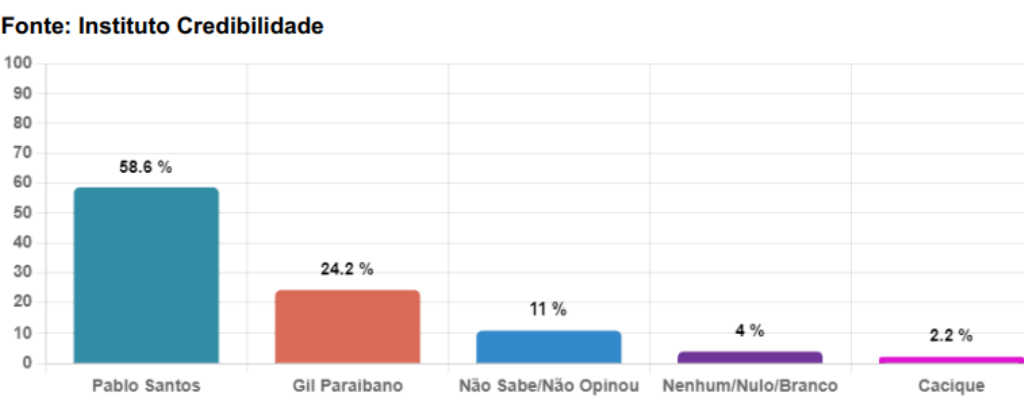Screen dimensions: 1024x411
Task: Click the 58.6 % value label
Action: pyautogui.click(x=145, y=167)
